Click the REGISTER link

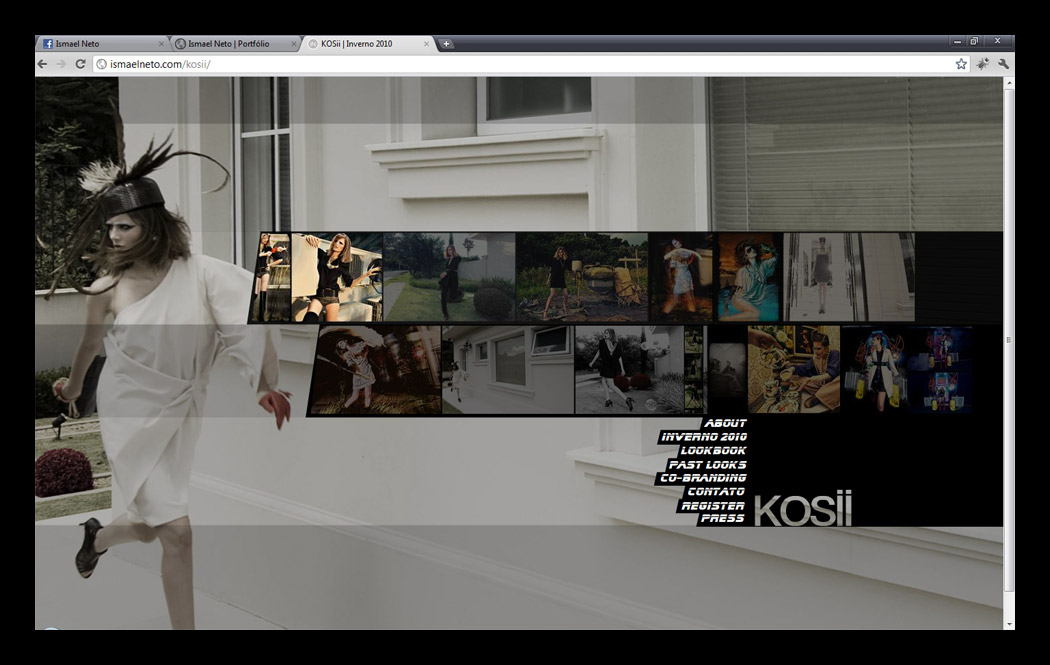[x=712, y=506]
